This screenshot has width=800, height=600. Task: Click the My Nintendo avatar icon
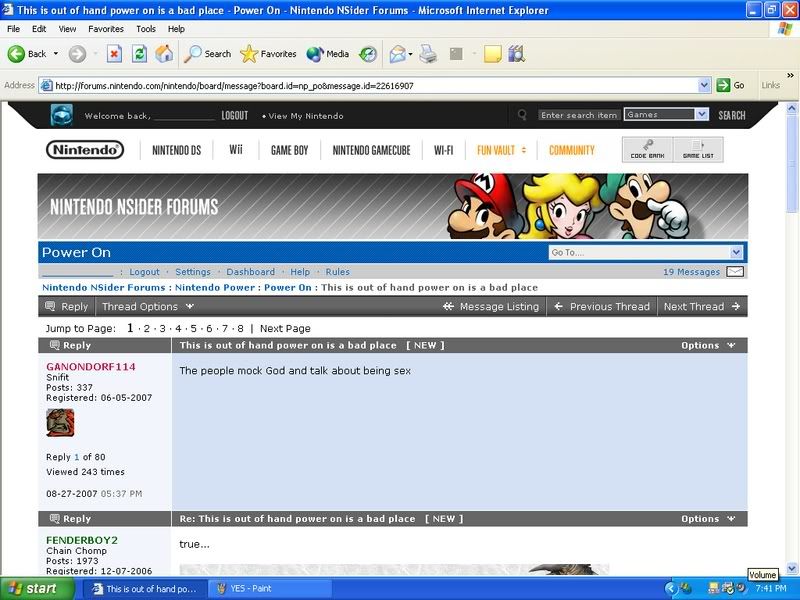pos(62,115)
